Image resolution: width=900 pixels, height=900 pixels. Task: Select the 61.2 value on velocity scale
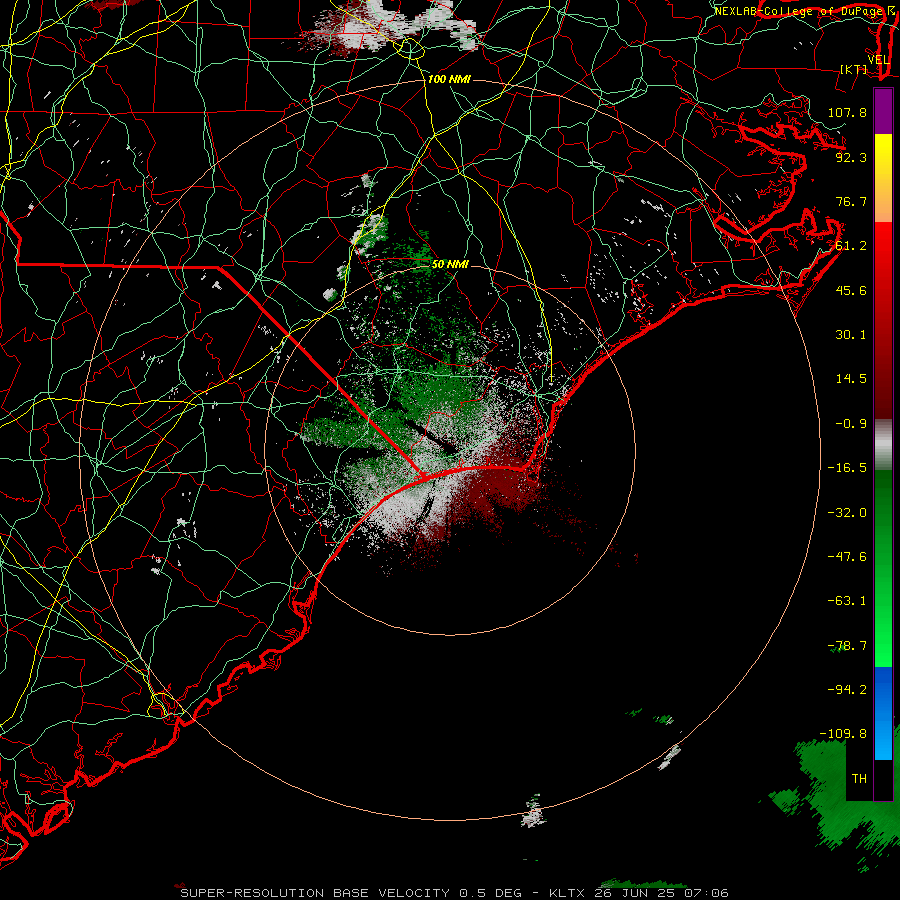851,246
